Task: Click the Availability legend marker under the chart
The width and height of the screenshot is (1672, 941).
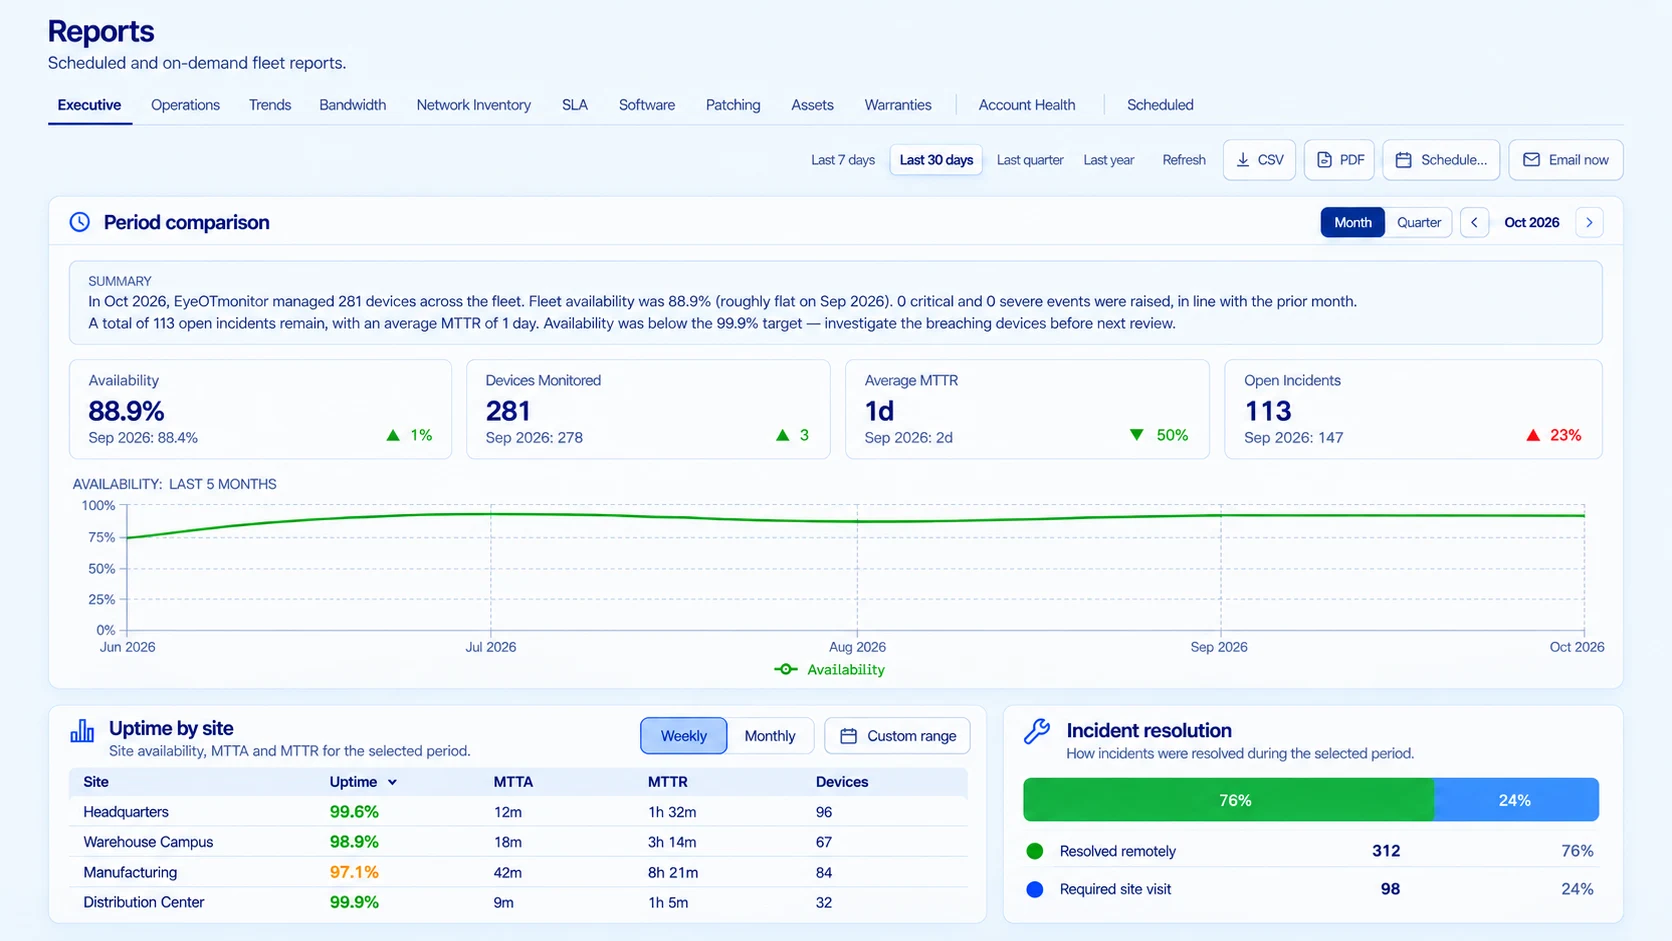Action: tap(786, 670)
